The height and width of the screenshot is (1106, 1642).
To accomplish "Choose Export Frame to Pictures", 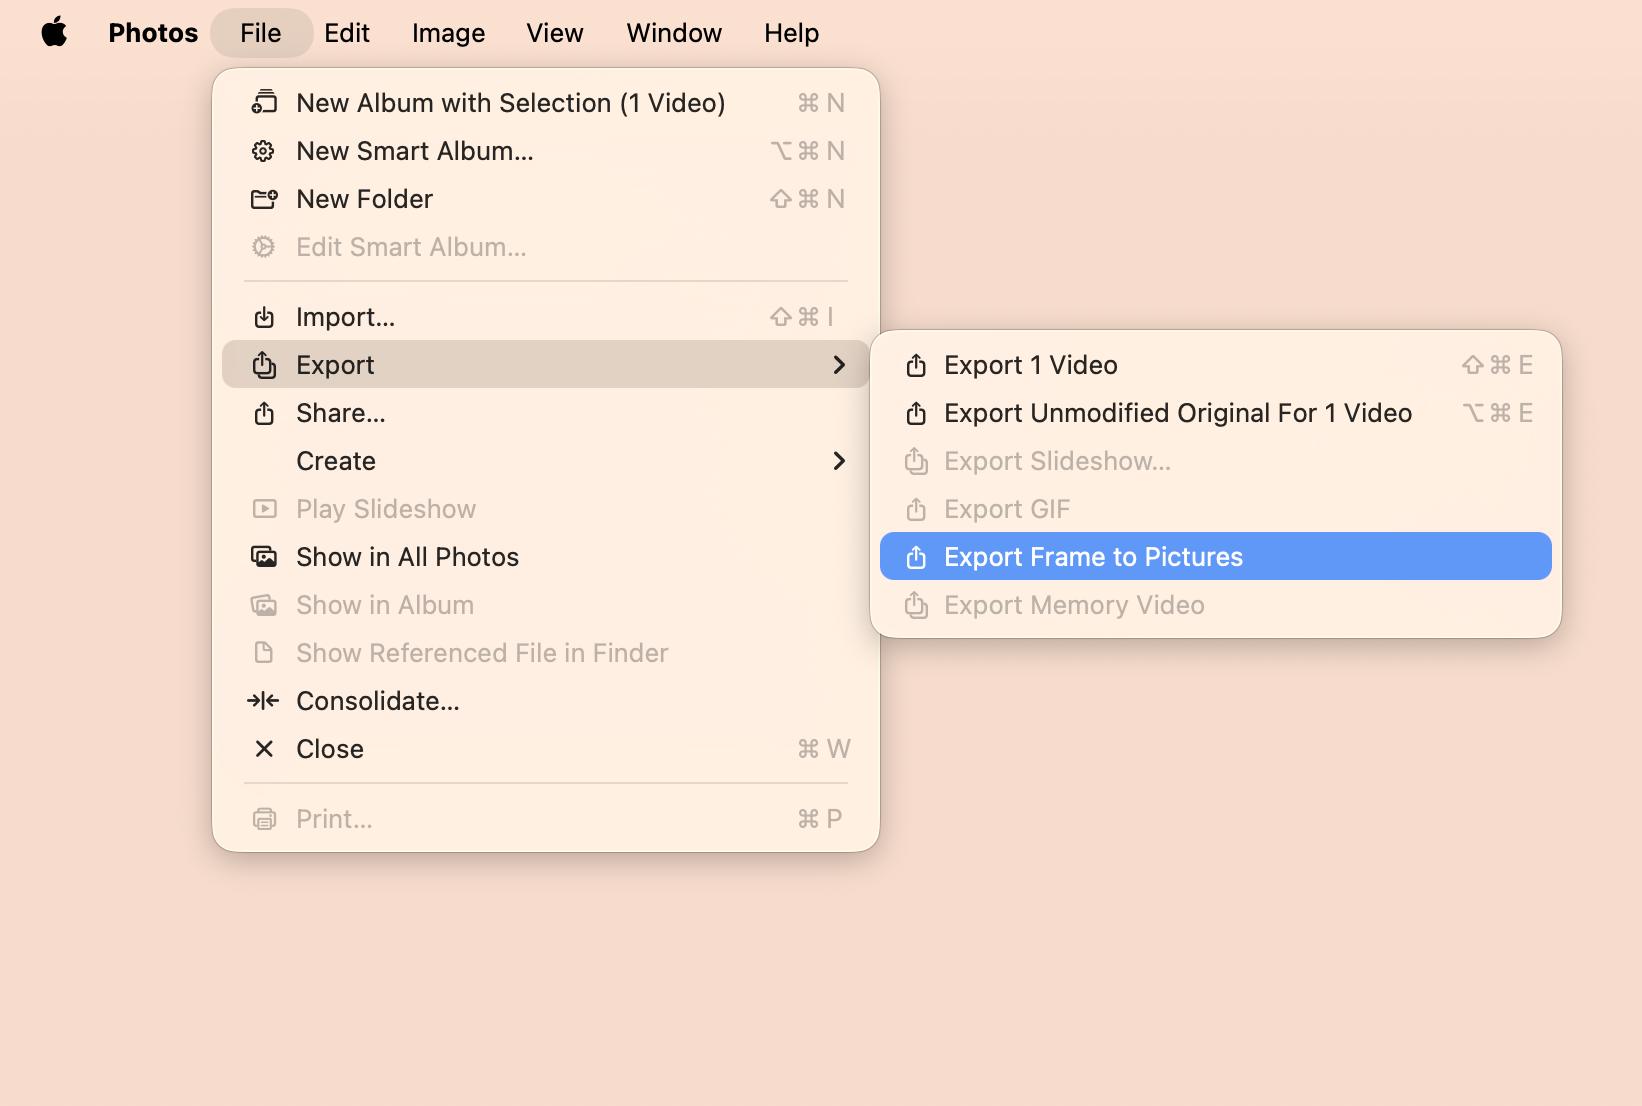I will point(1093,557).
